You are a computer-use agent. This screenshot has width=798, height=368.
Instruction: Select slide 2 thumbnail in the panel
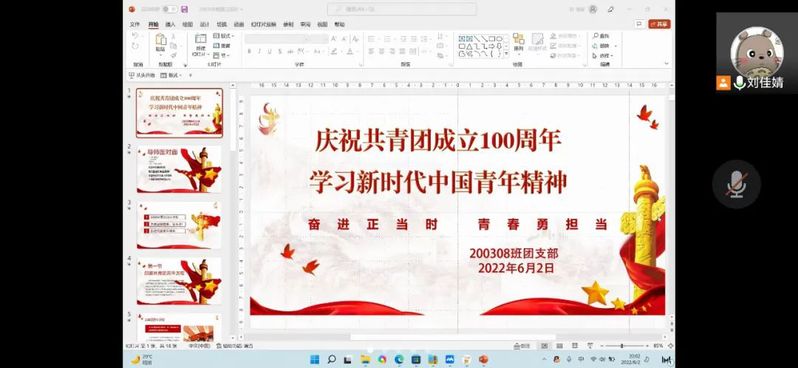click(x=179, y=169)
